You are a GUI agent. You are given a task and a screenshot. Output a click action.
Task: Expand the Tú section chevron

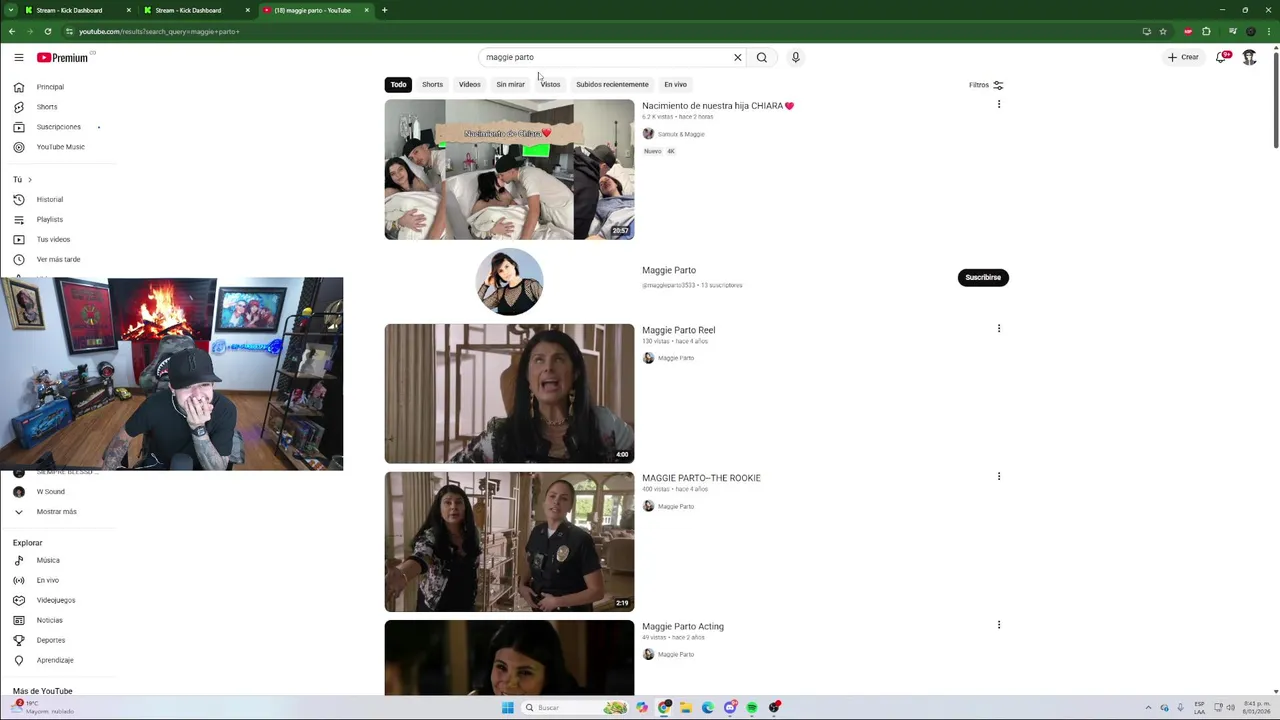pyautogui.click(x=29, y=180)
